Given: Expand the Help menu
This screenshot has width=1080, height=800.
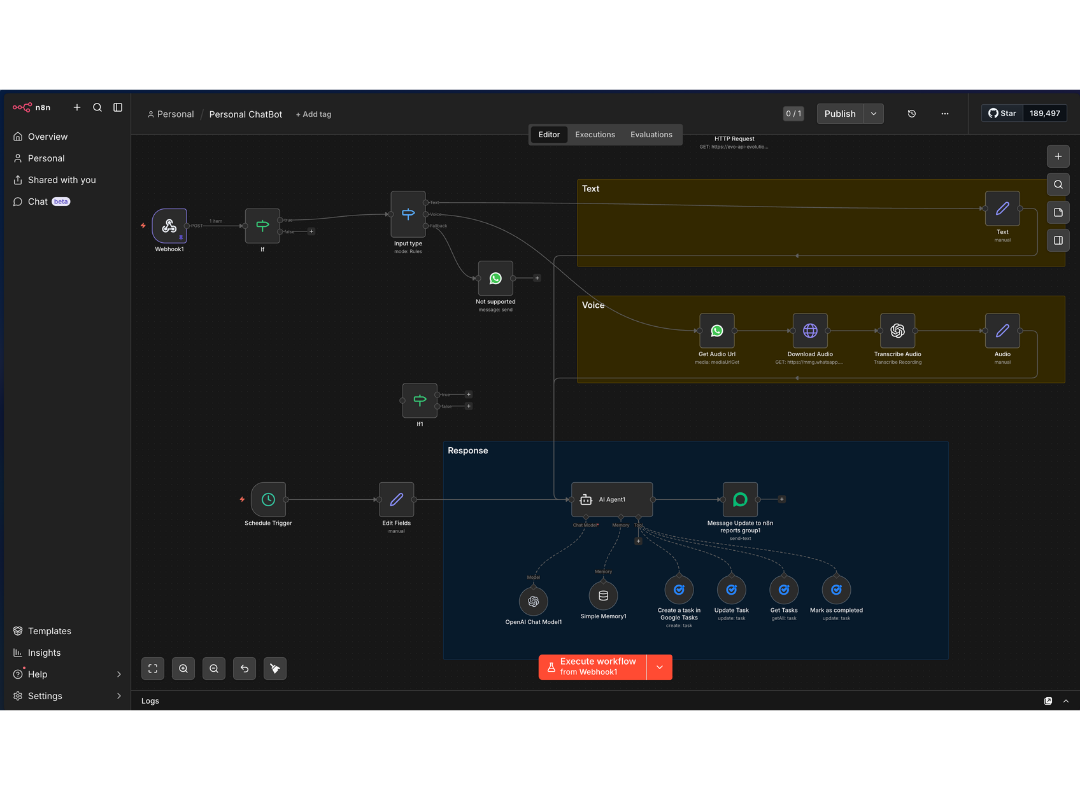Looking at the screenshot, I should [x=65, y=675].
